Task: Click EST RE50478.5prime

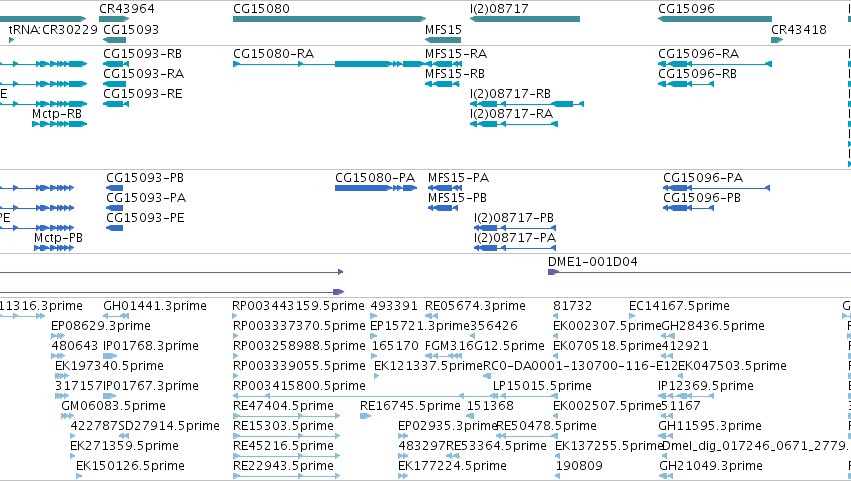Action: click(x=547, y=426)
